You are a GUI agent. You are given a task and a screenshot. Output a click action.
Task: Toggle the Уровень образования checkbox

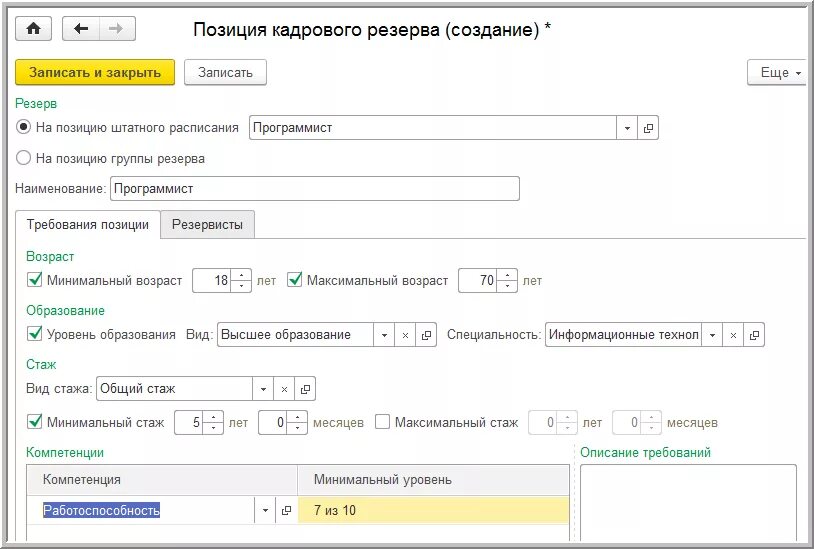coord(34,334)
